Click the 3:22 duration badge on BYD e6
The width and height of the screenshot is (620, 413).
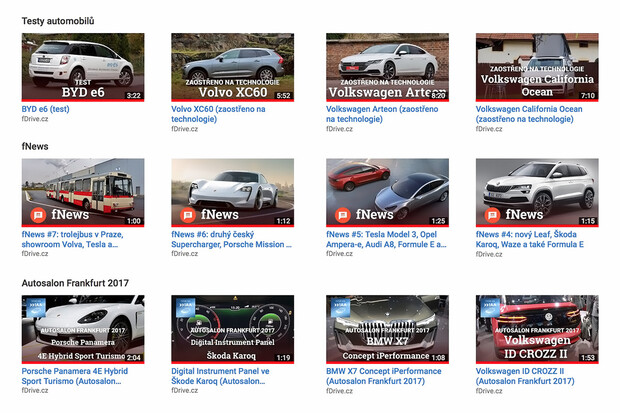coord(133,95)
